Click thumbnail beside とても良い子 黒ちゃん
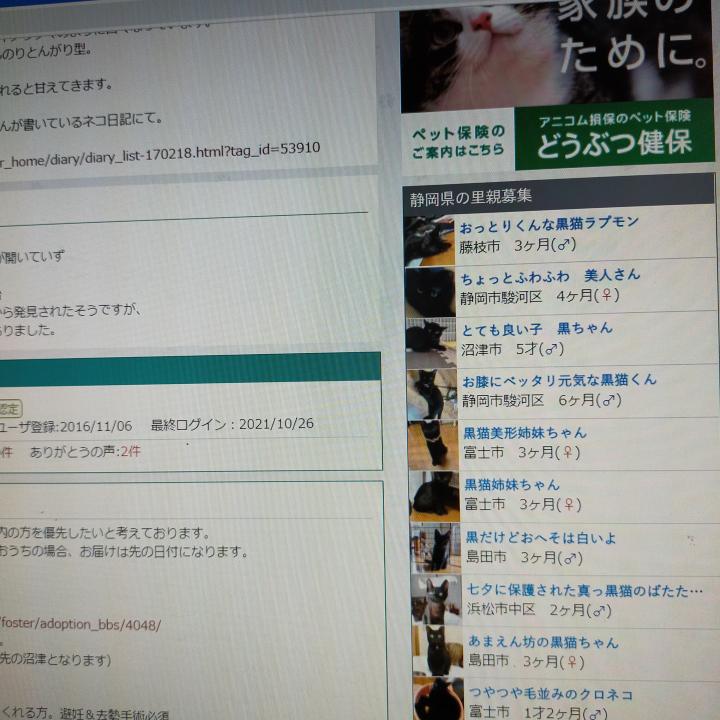The image size is (720, 720). (x=431, y=343)
